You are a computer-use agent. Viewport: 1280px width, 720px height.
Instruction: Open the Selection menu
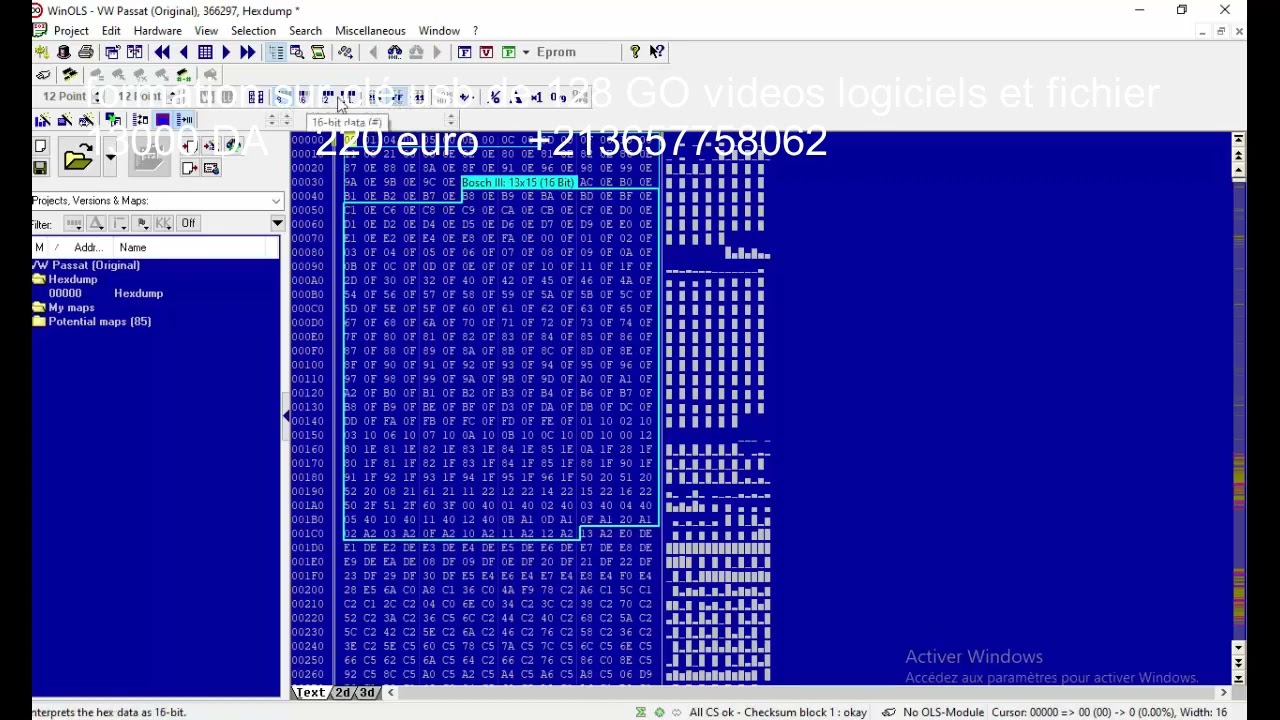253,31
